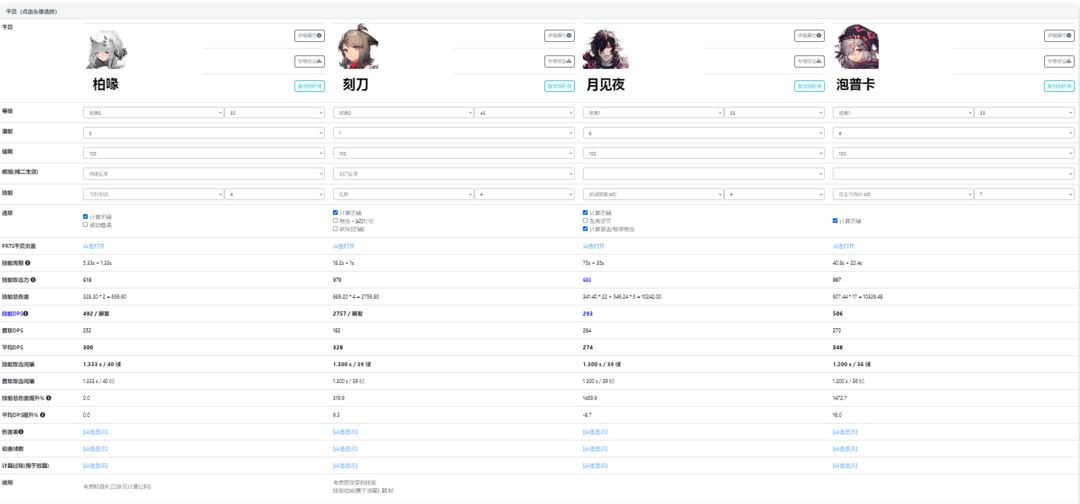This screenshot has height=504, width=1080.
Task: Click the 柏喙 operator avatar
Action: tap(106, 49)
